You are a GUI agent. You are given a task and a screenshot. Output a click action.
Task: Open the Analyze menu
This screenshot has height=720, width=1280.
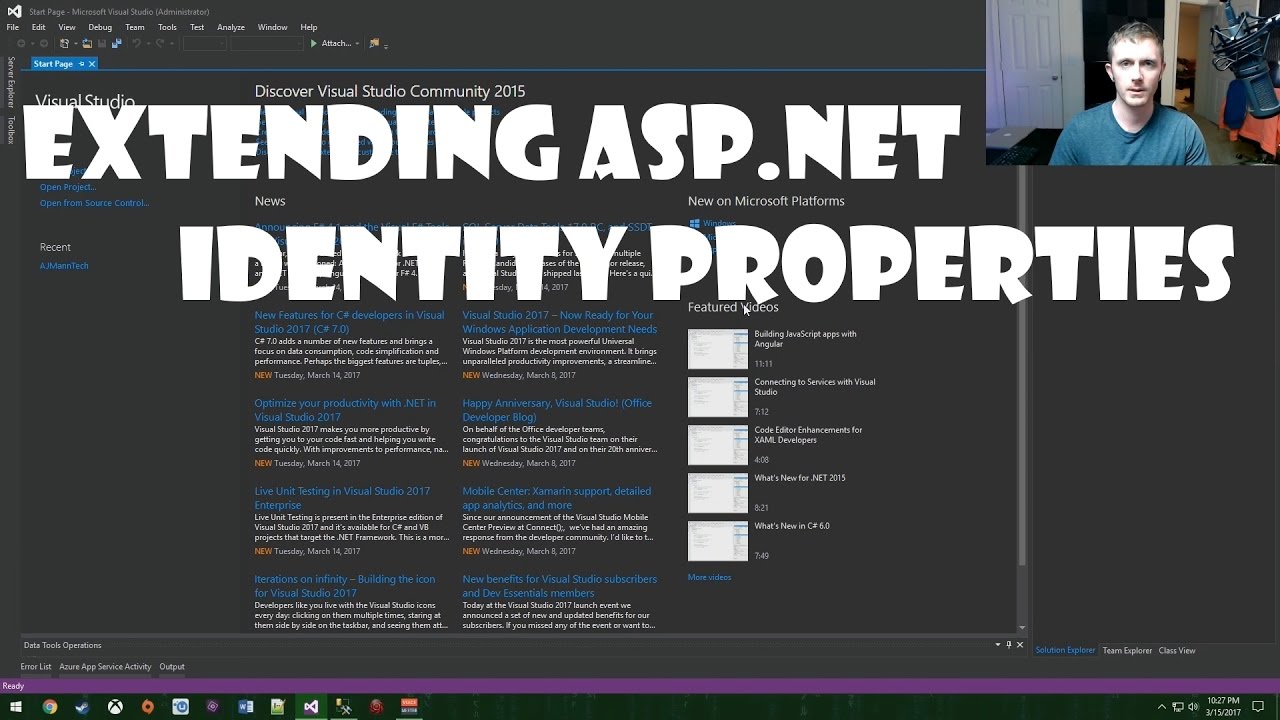click(231, 27)
